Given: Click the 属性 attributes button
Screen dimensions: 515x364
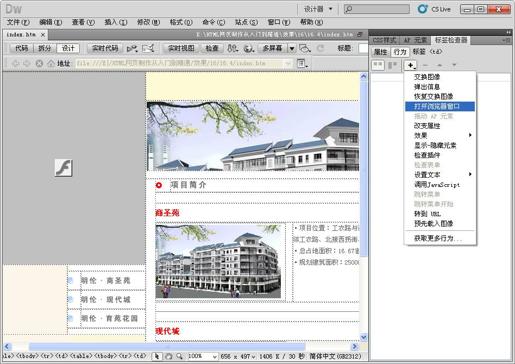Looking at the screenshot, I should (380, 52).
